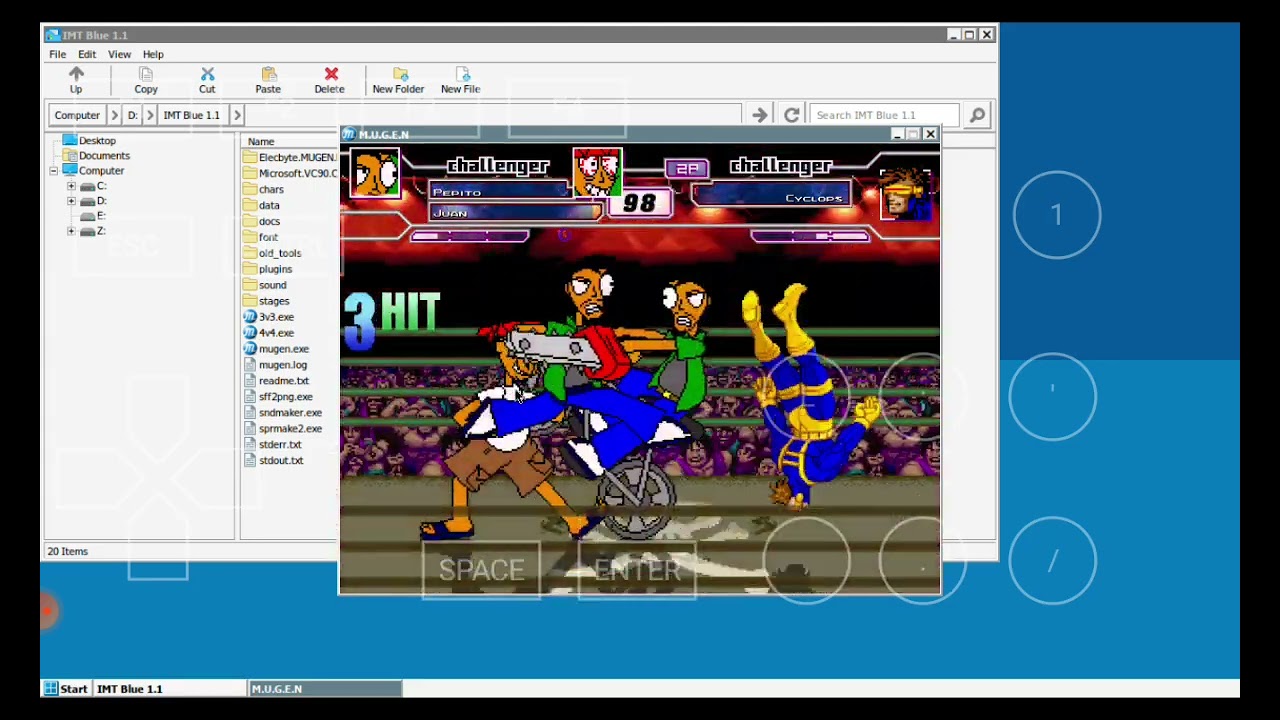Tap the on-screen '/' circle button
Screen dimensions: 1280x720
(1052, 561)
